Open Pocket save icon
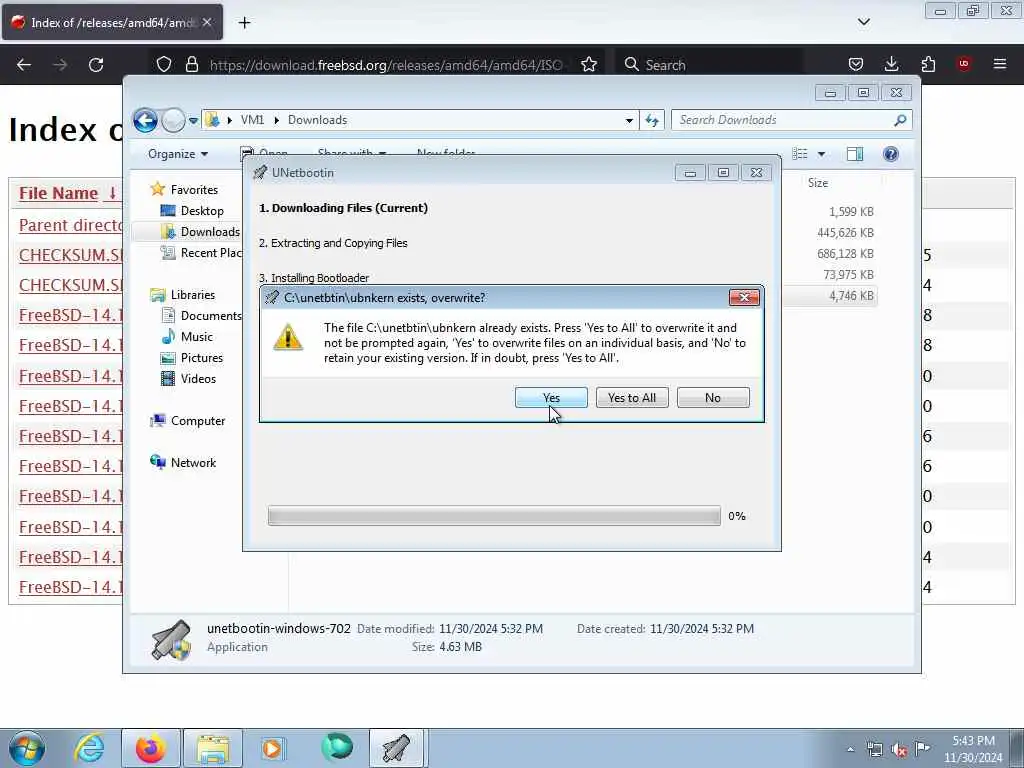 (x=856, y=65)
